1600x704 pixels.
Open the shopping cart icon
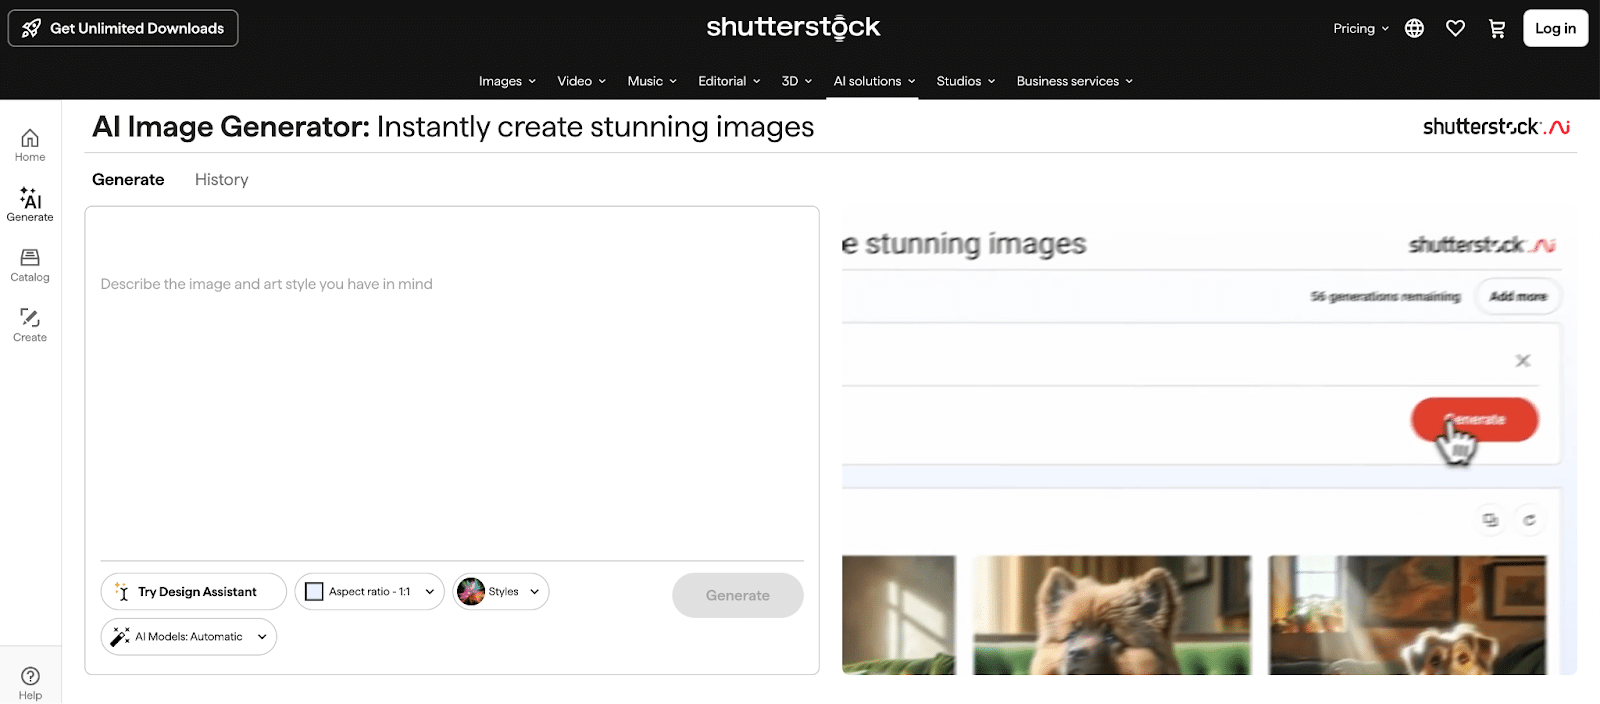[x=1497, y=28]
